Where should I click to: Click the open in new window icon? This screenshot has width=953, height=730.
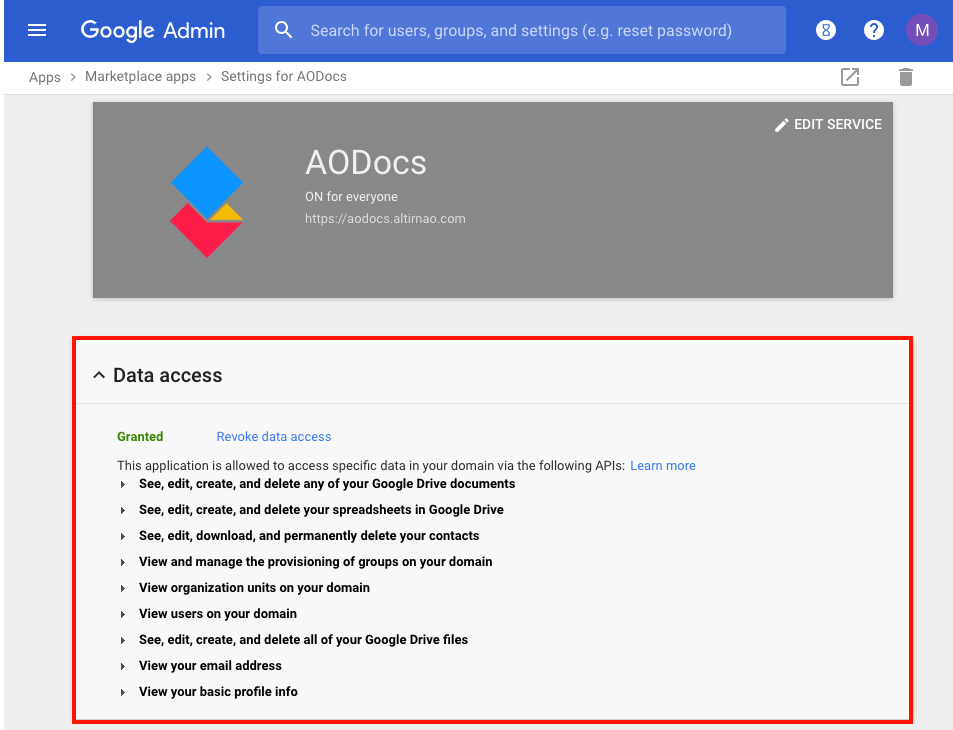(850, 77)
